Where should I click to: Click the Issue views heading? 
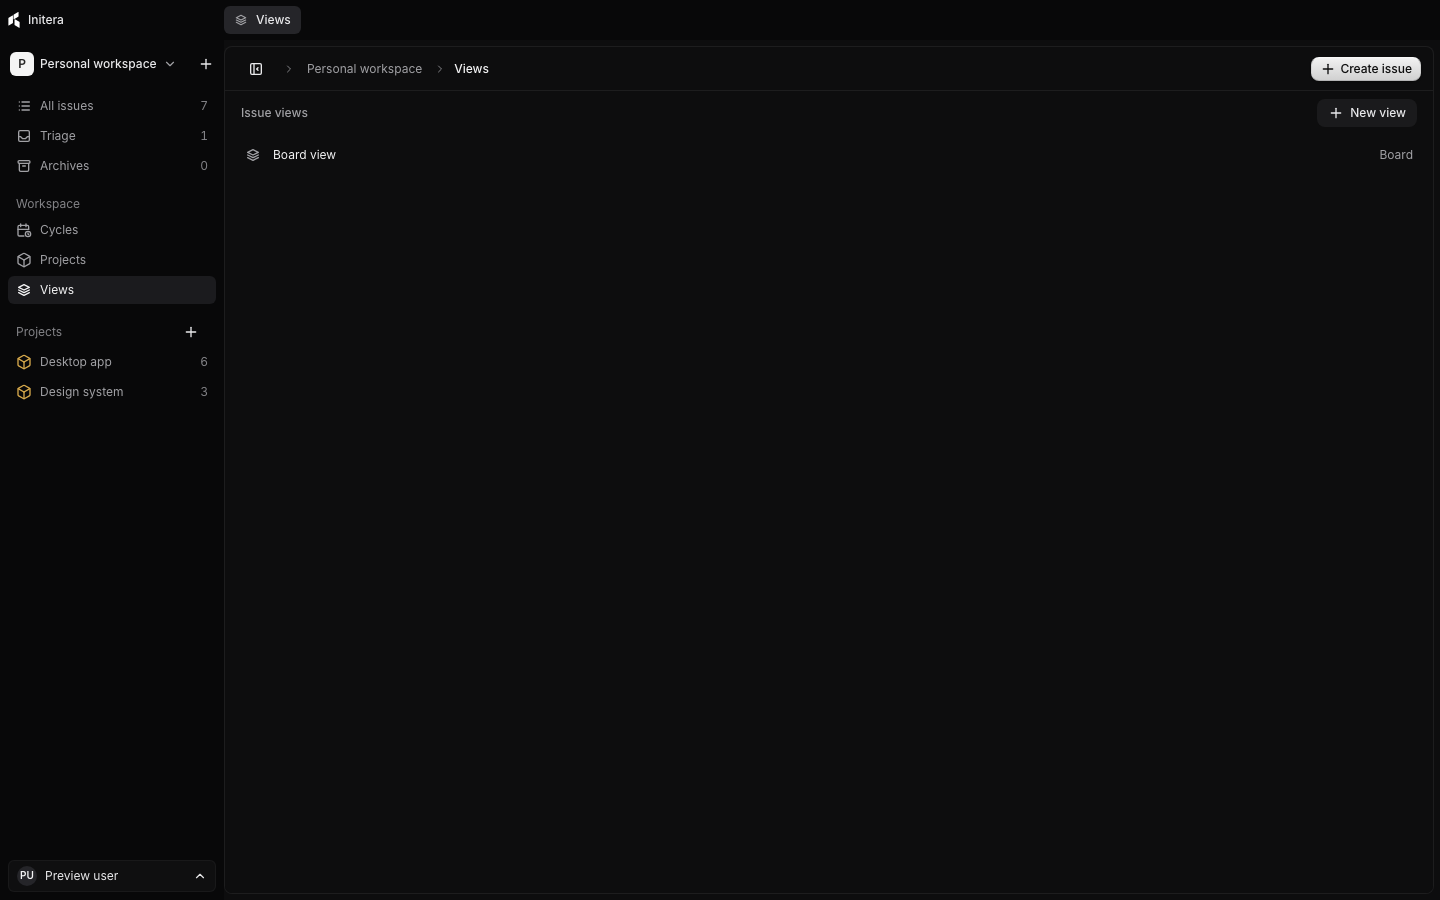click(x=274, y=113)
